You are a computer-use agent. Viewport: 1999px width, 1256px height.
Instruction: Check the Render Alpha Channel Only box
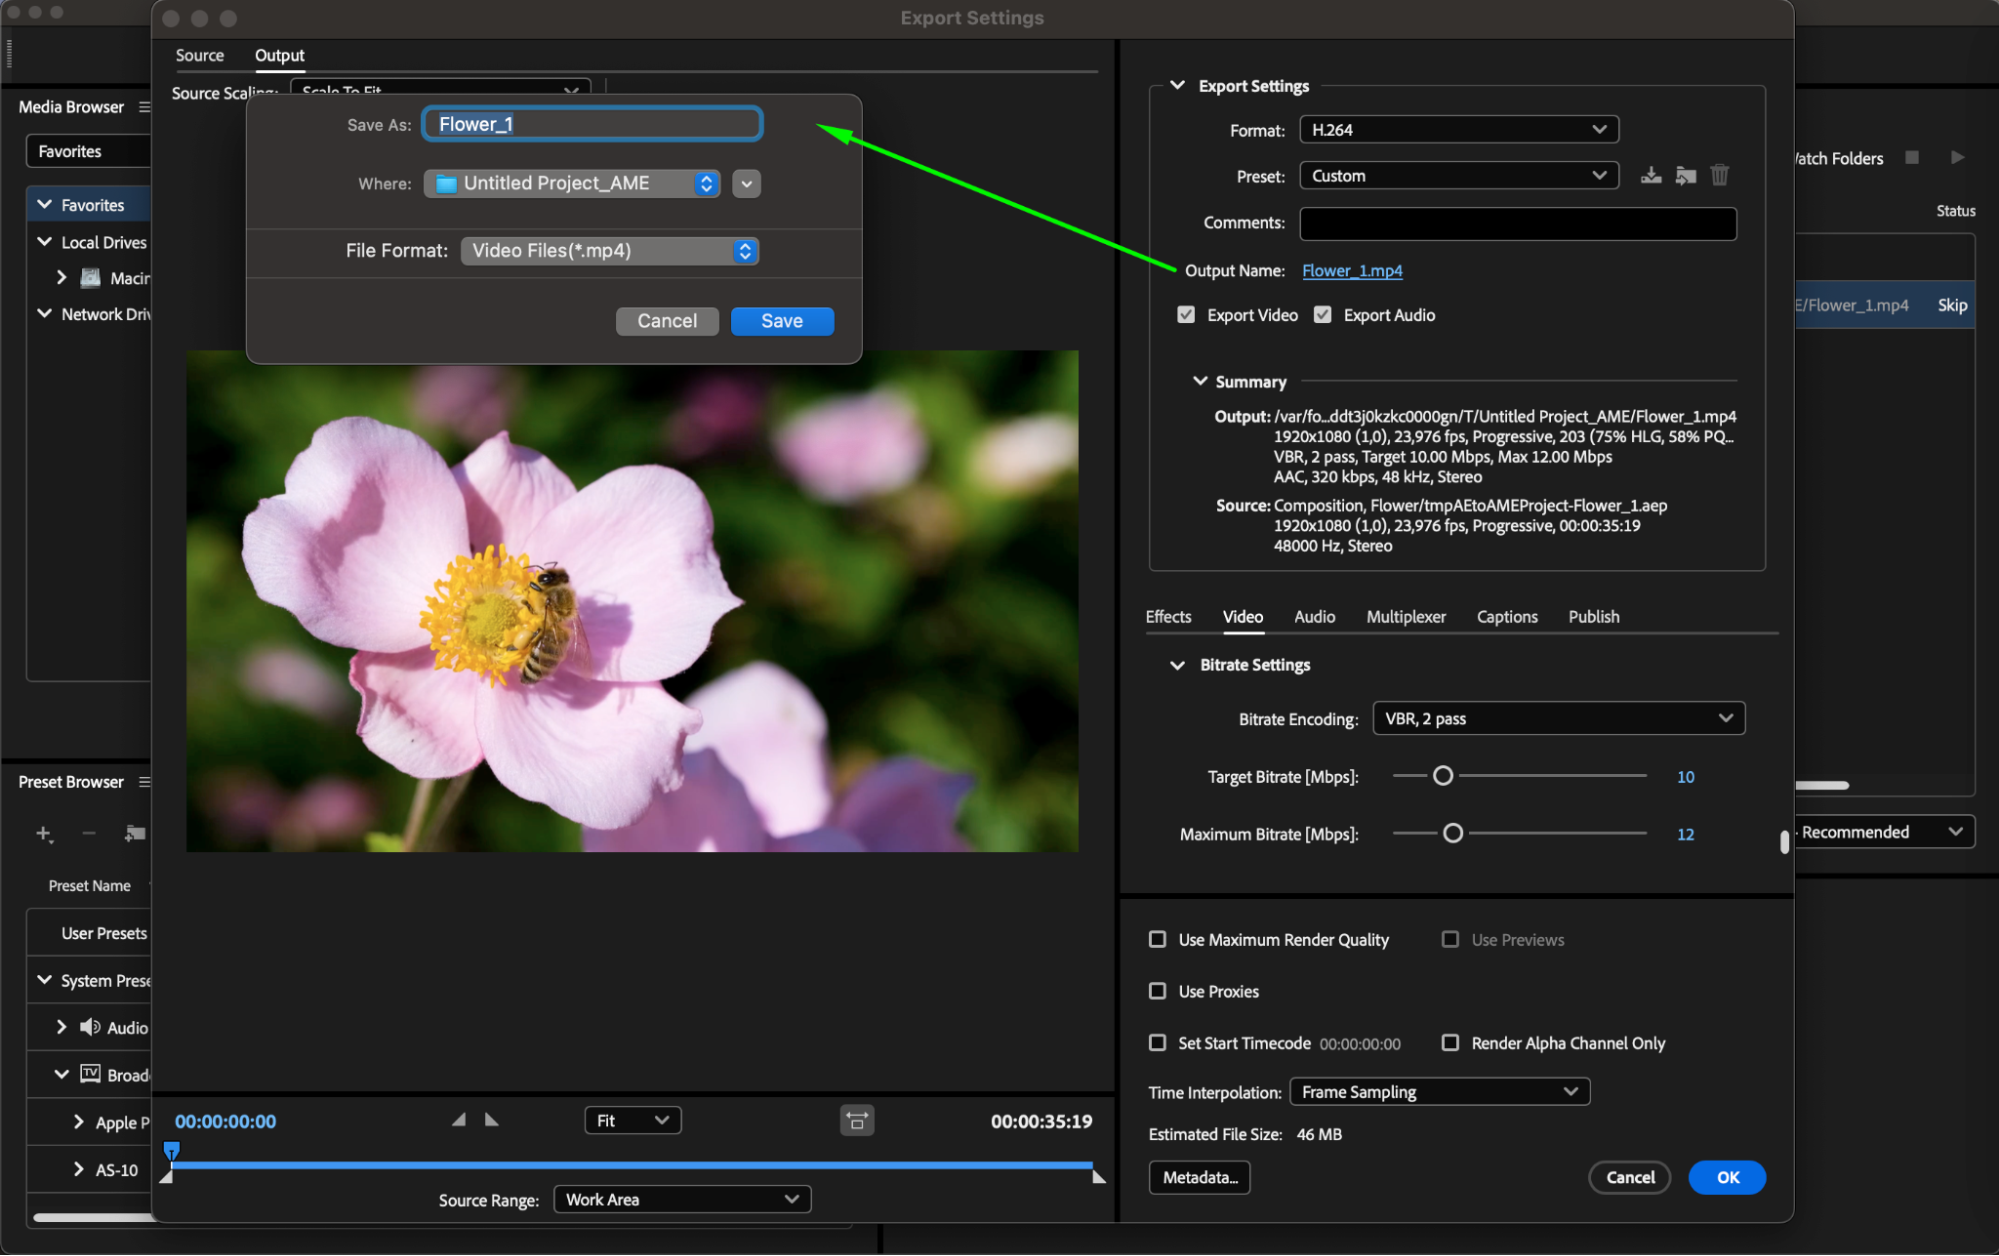[1450, 1043]
